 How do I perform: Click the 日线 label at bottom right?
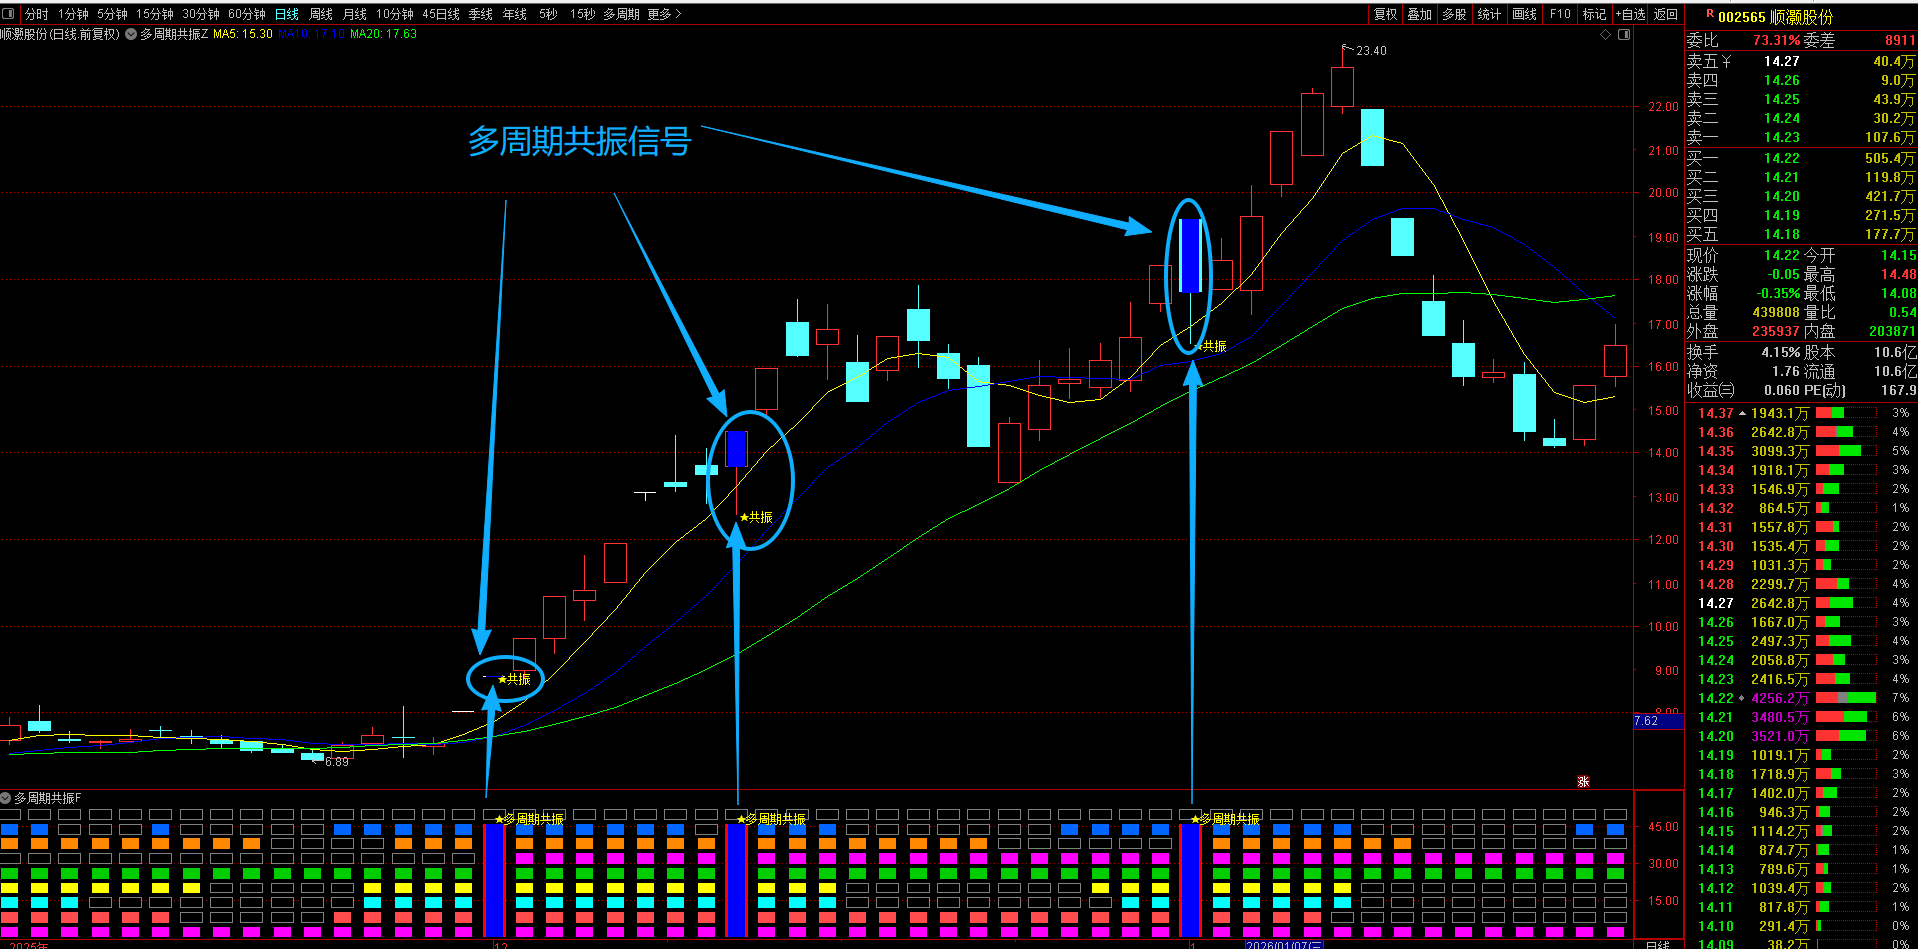click(x=1657, y=944)
